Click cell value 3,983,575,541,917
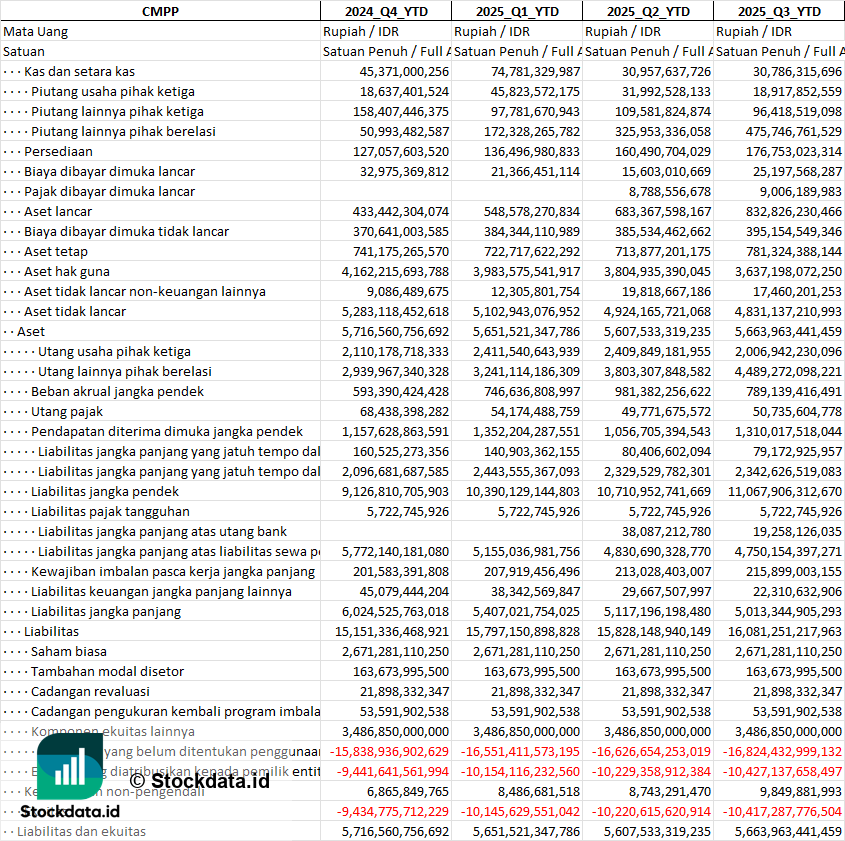Screen dimensions: 845x841 click(x=527, y=272)
